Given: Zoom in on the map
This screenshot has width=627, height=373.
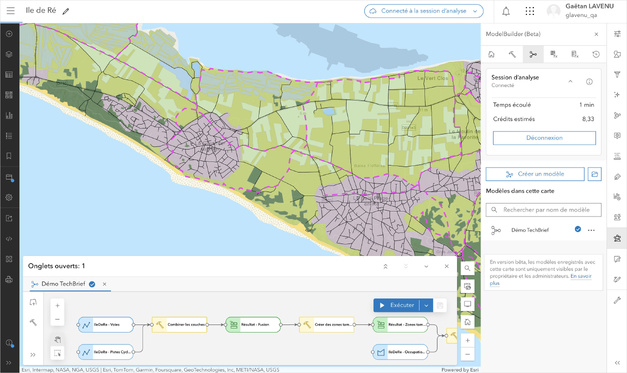Looking at the screenshot, I should coord(467,341).
